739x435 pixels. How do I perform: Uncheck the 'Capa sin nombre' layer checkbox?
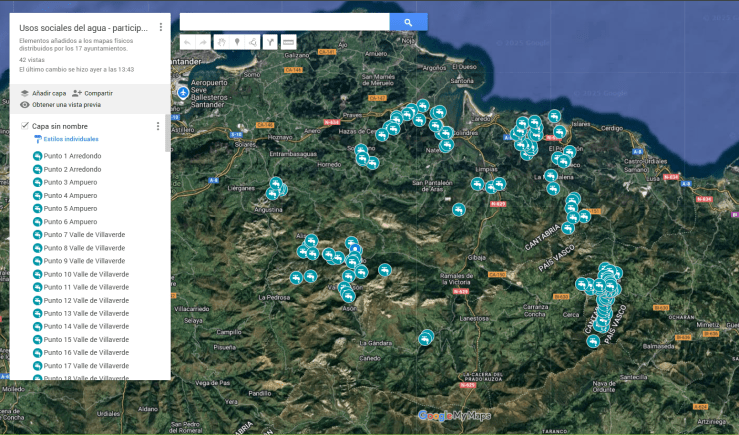25,126
